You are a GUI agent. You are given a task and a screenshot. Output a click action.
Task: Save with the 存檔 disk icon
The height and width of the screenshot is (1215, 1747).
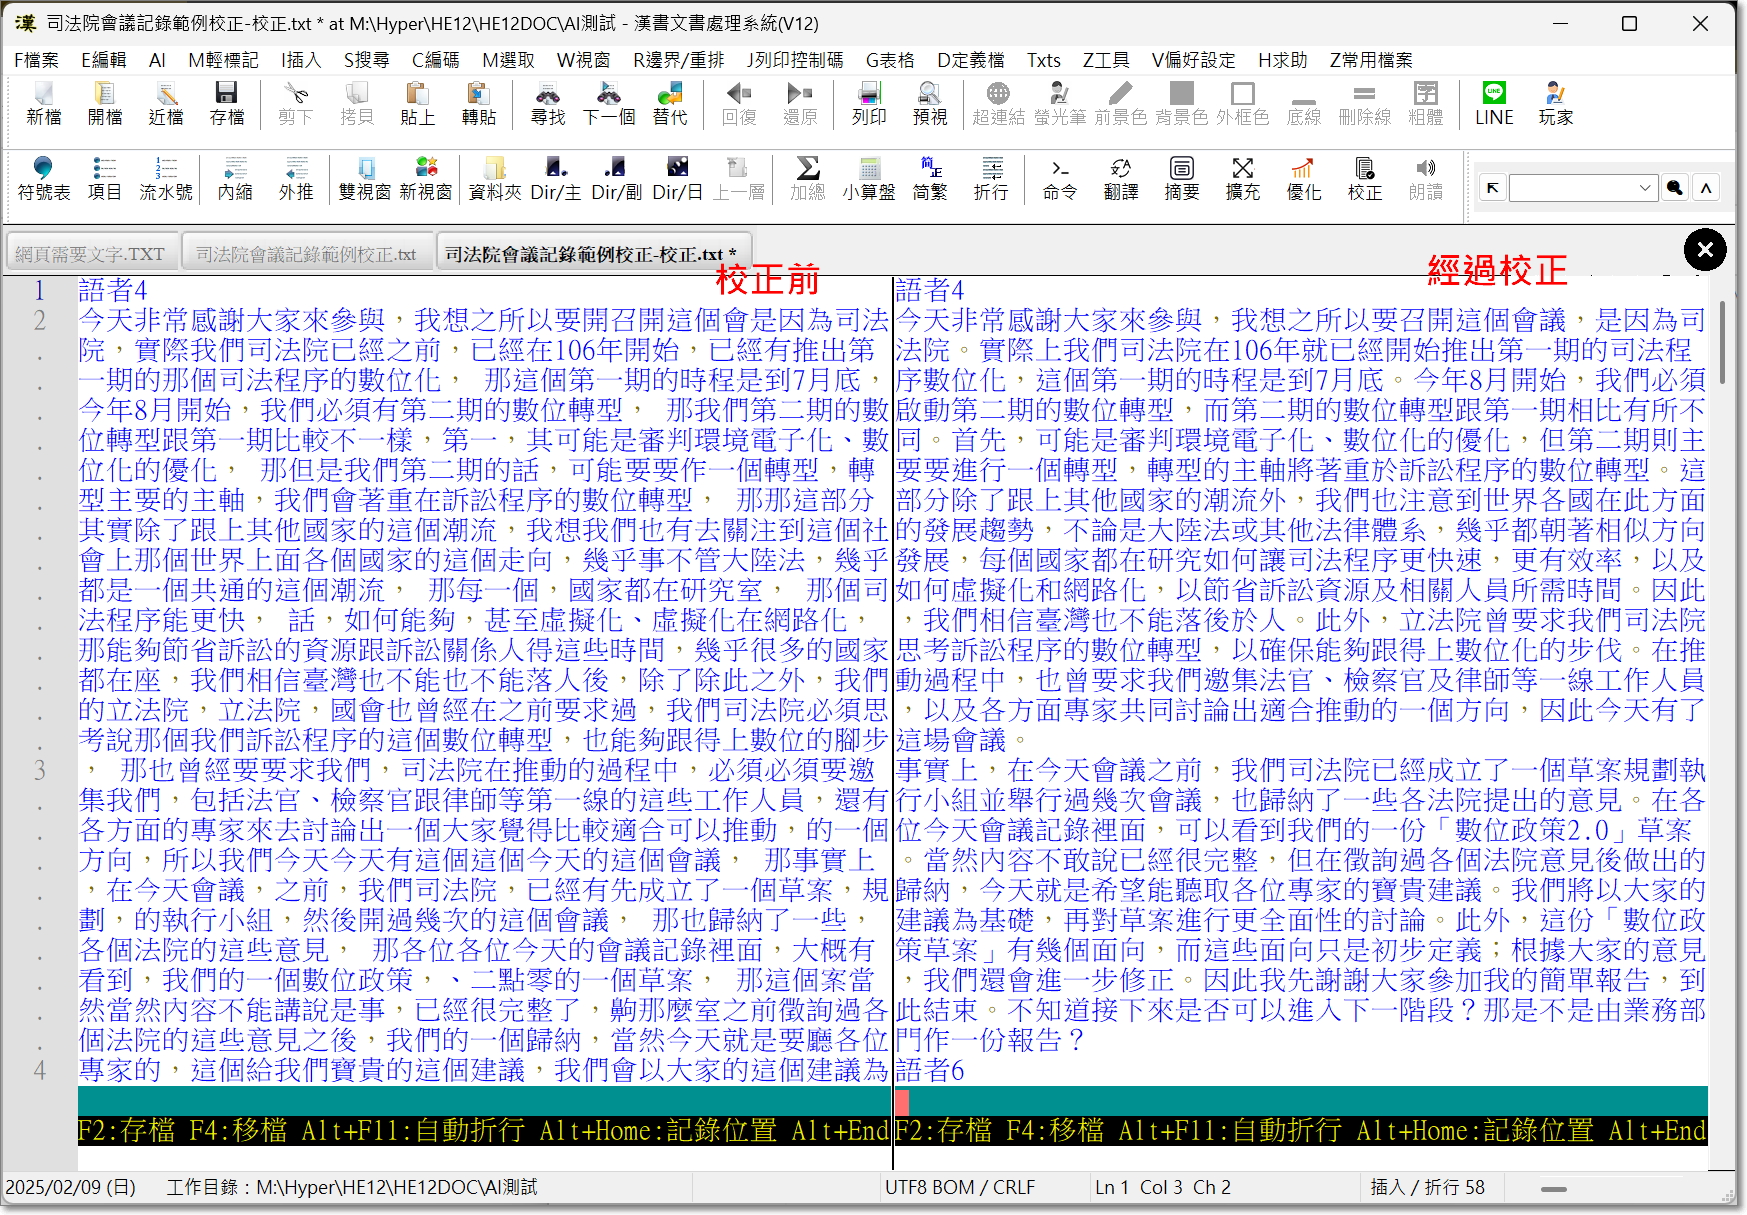(x=227, y=104)
